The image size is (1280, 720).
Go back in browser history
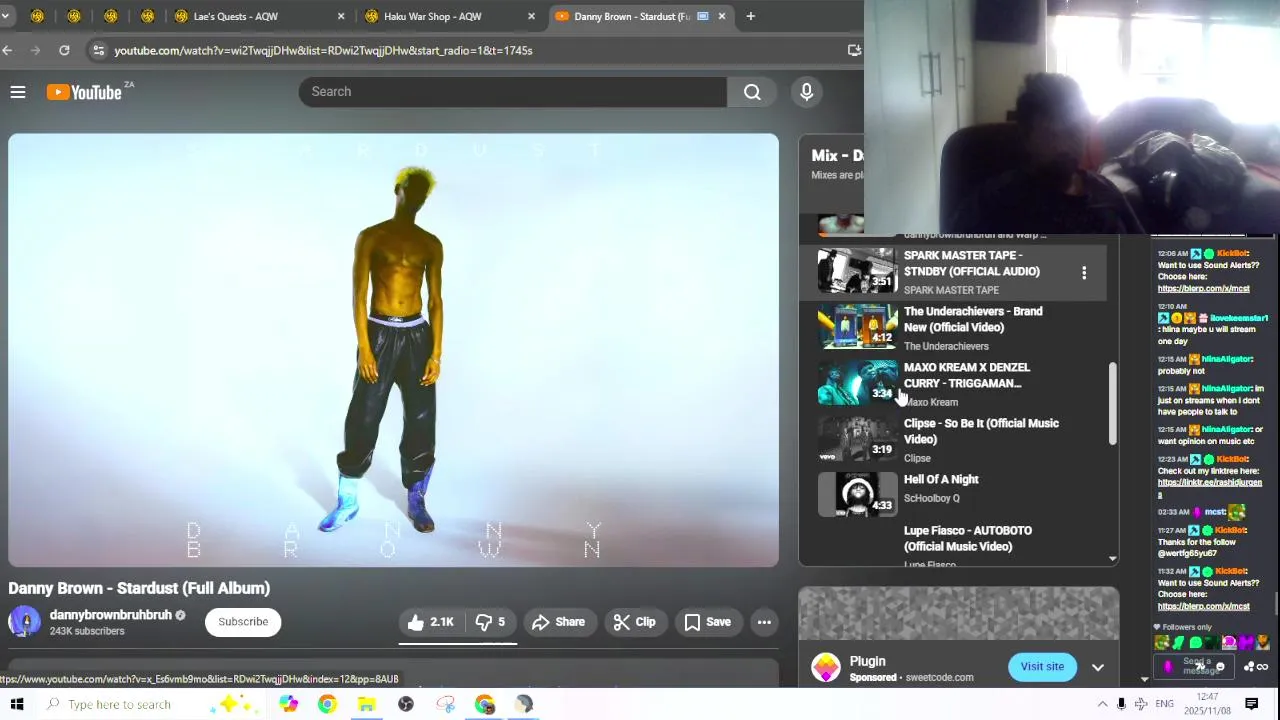click(8, 50)
